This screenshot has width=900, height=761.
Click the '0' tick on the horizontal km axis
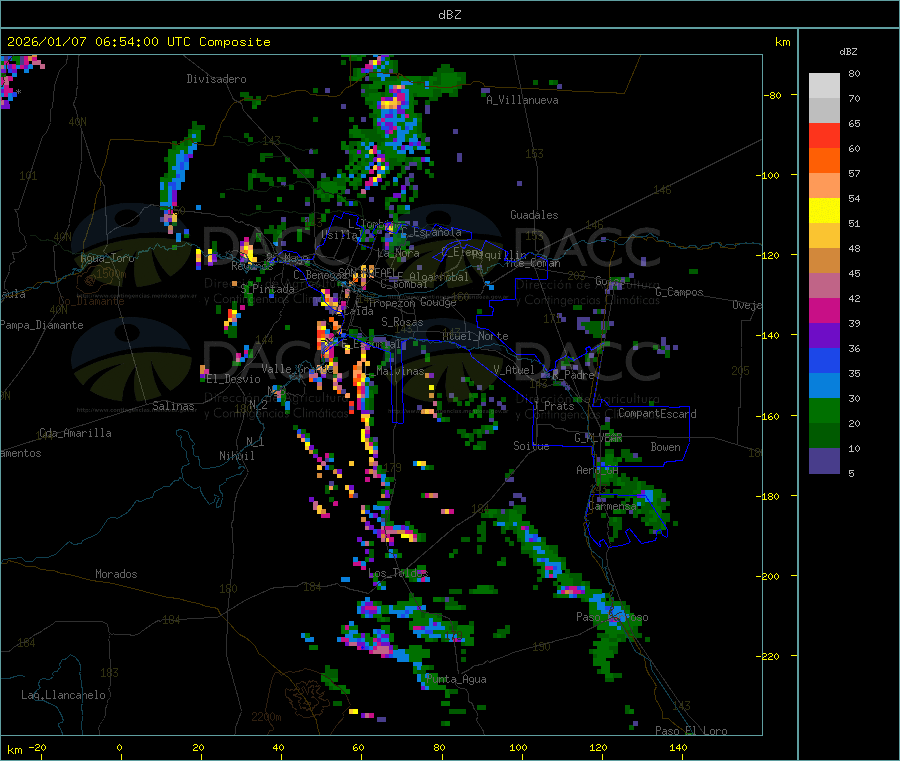[x=119, y=747]
